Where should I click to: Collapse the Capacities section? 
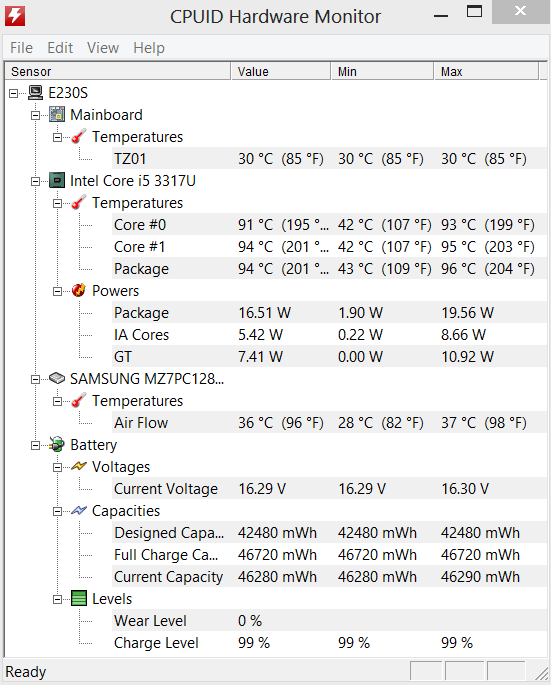[57, 511]
